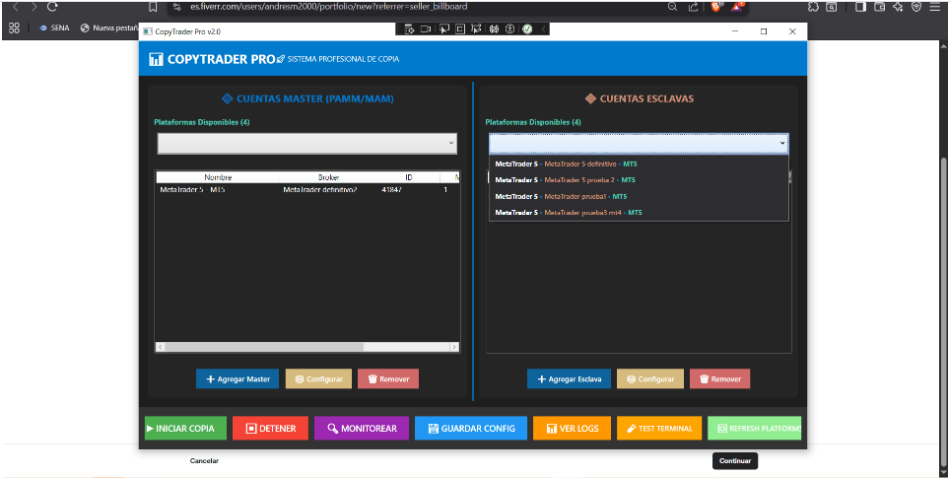950x480 pixels.
Task: Remove the selected master account (Remover)
Action: (388, 379)
